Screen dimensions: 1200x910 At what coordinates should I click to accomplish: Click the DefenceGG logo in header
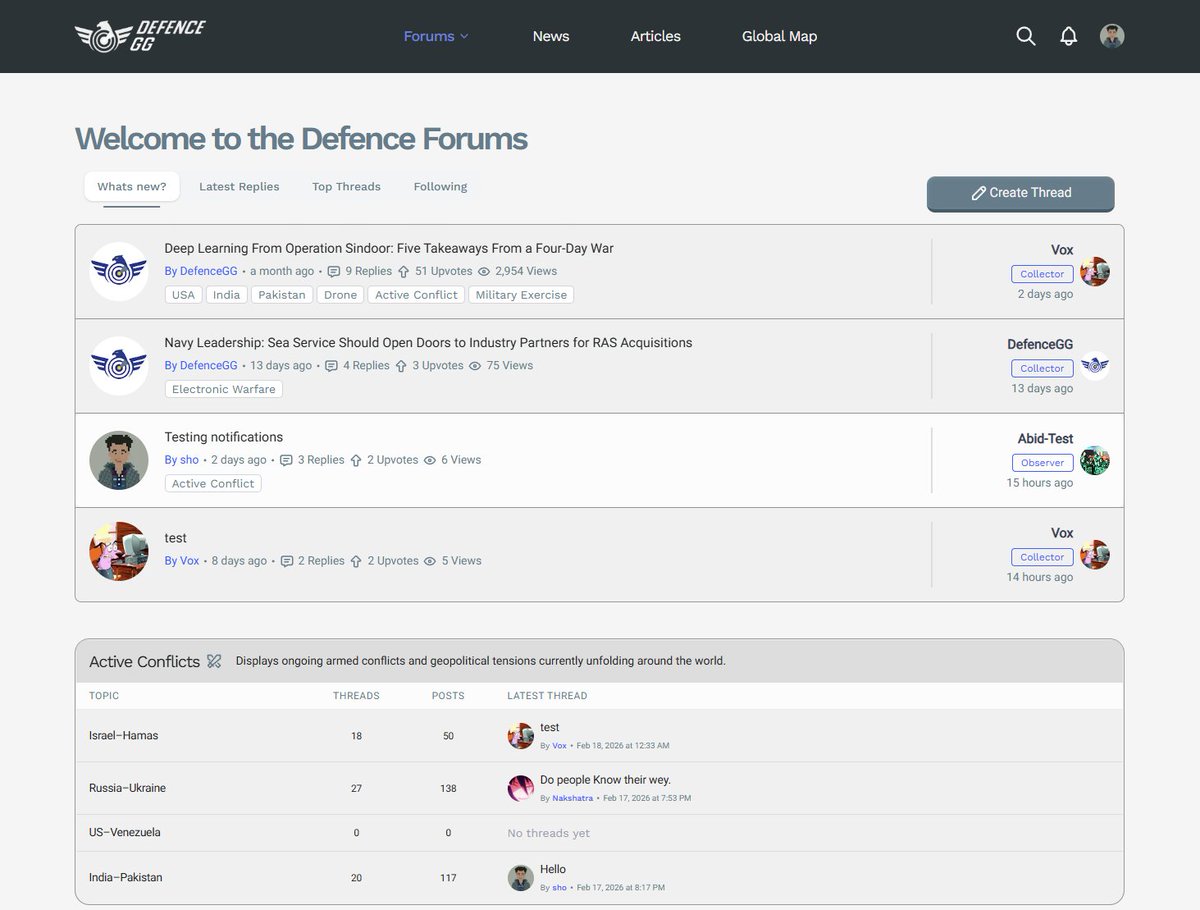click(140, 36)
